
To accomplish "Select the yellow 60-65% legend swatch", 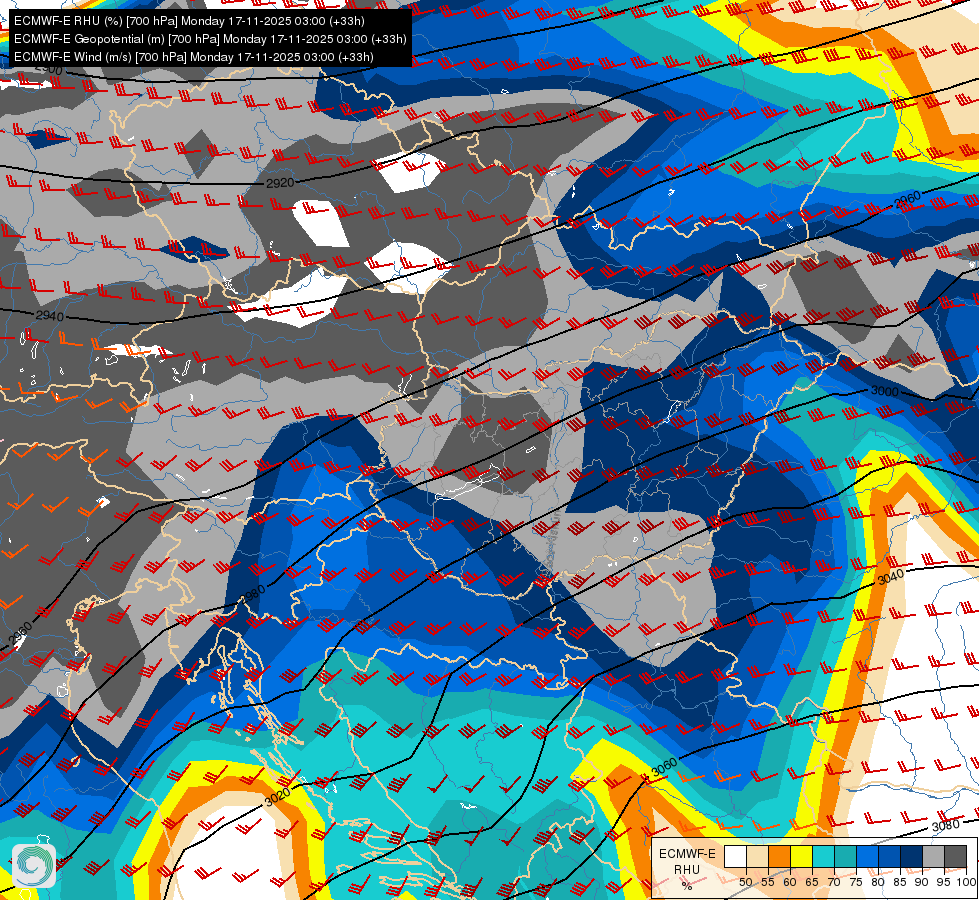I will tap(802, 856).
